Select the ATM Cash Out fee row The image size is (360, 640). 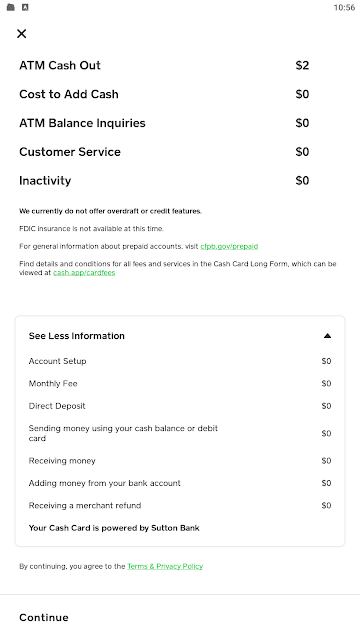tap(164, 65)
